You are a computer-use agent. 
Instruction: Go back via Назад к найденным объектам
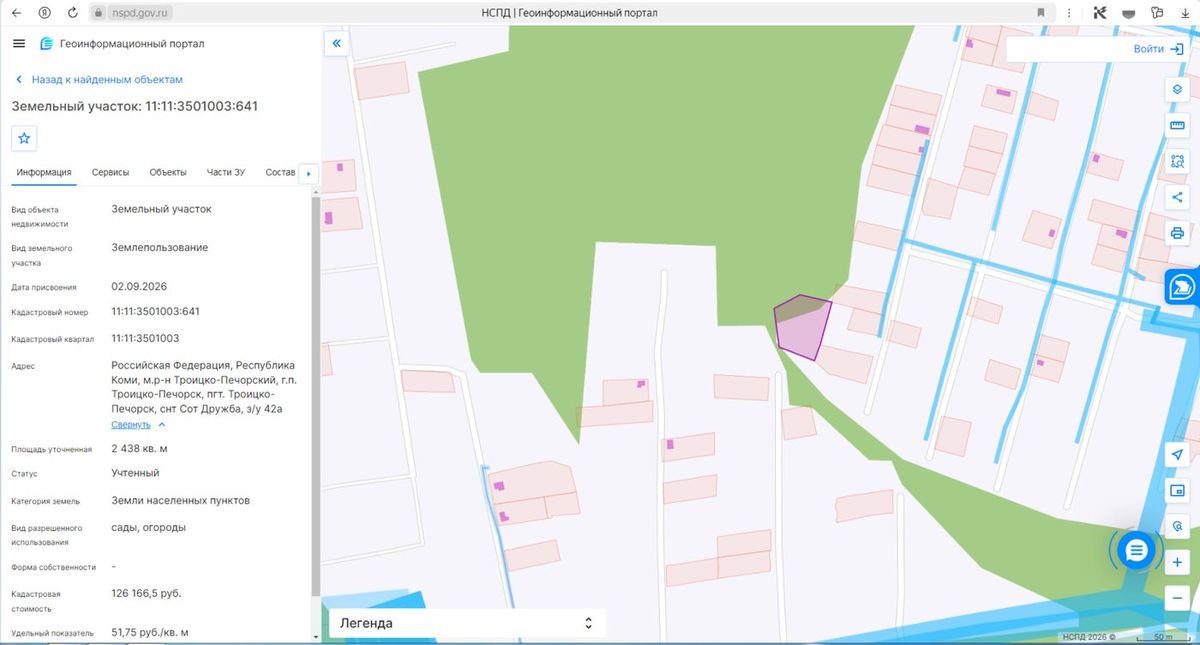pos(99,79)
